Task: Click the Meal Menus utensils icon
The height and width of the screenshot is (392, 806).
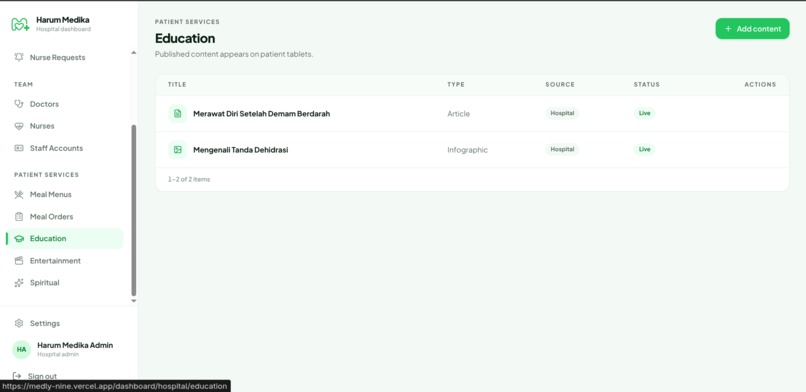Action: (19, 194)
